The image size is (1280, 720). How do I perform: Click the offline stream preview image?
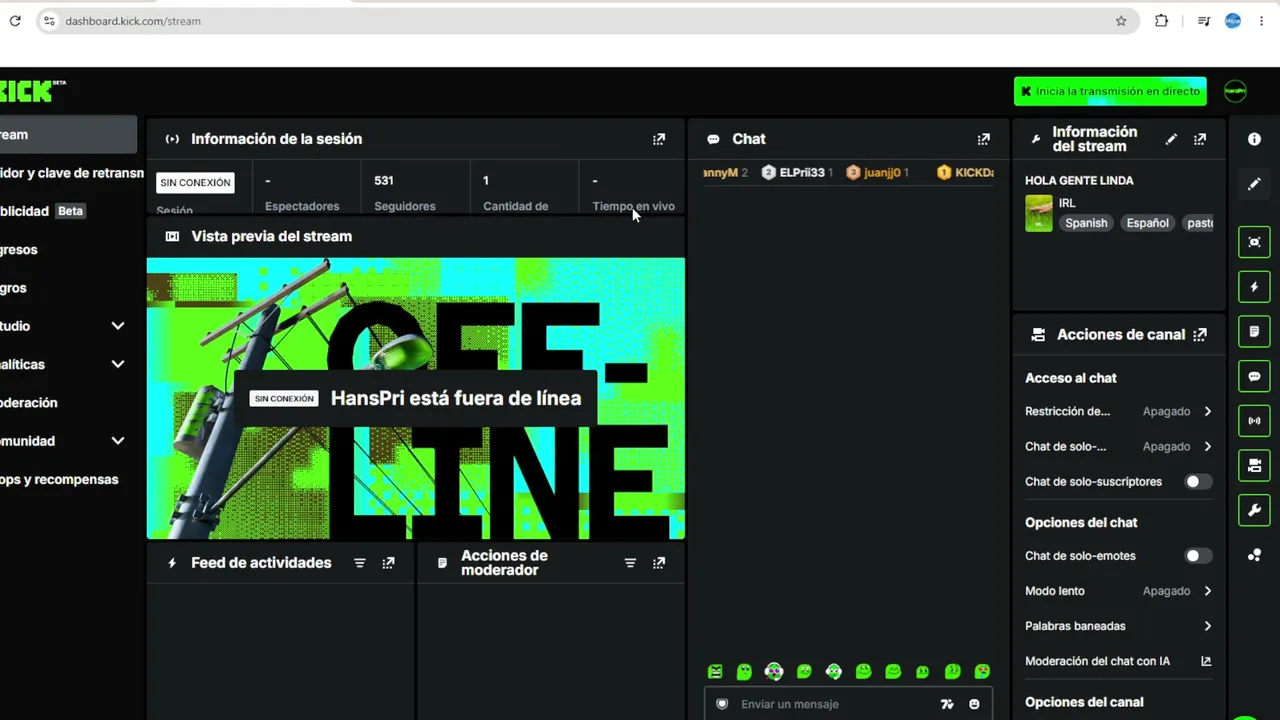(416, 399)
